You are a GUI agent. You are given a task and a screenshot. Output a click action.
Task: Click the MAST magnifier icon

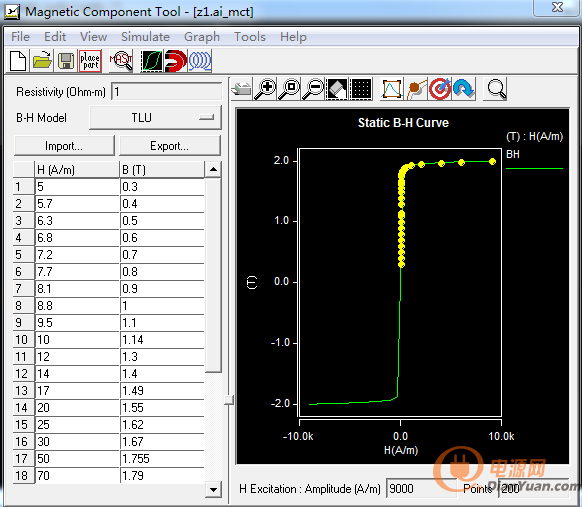point(121,61)
